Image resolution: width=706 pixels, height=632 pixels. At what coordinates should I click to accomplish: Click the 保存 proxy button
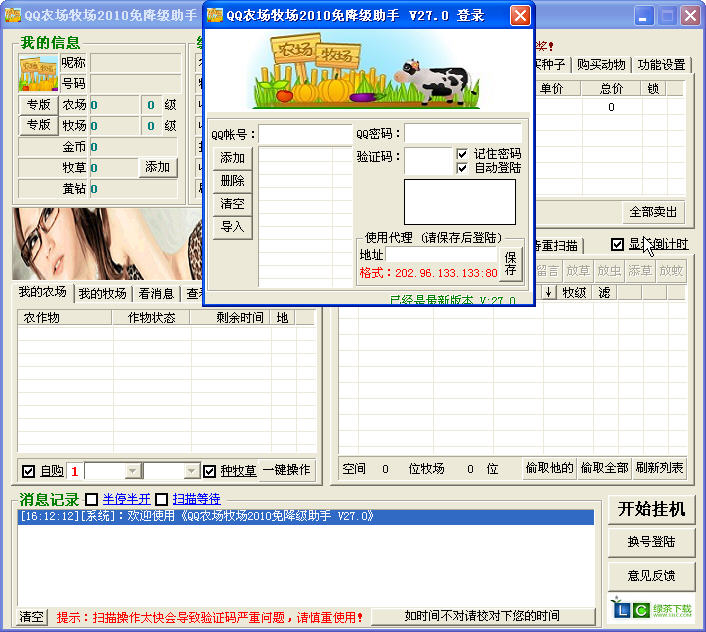(x=510, y=264)
